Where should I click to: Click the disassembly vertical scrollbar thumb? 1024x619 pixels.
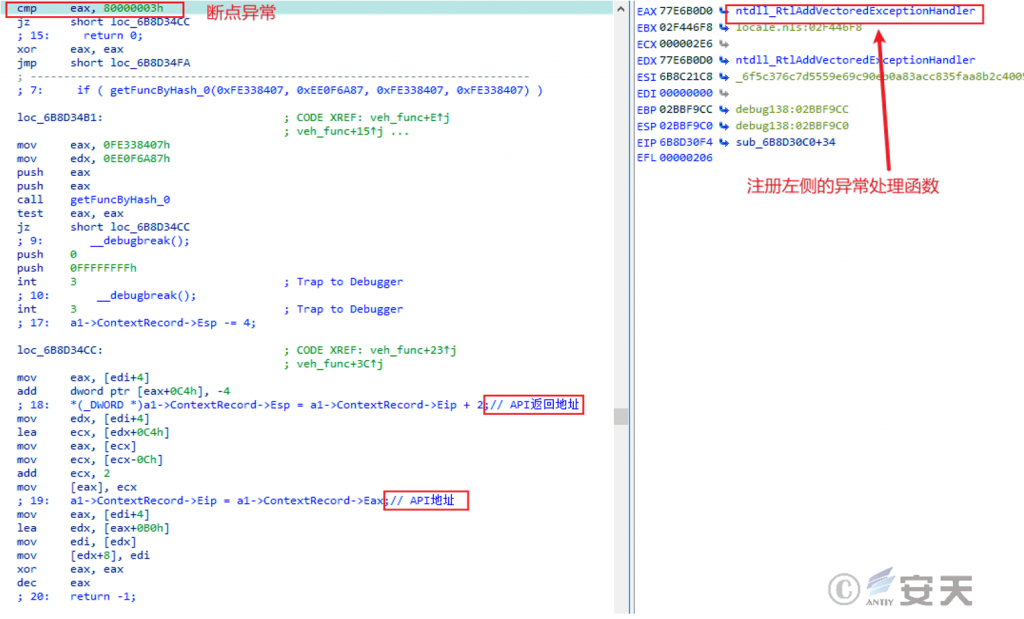(621, 416)
